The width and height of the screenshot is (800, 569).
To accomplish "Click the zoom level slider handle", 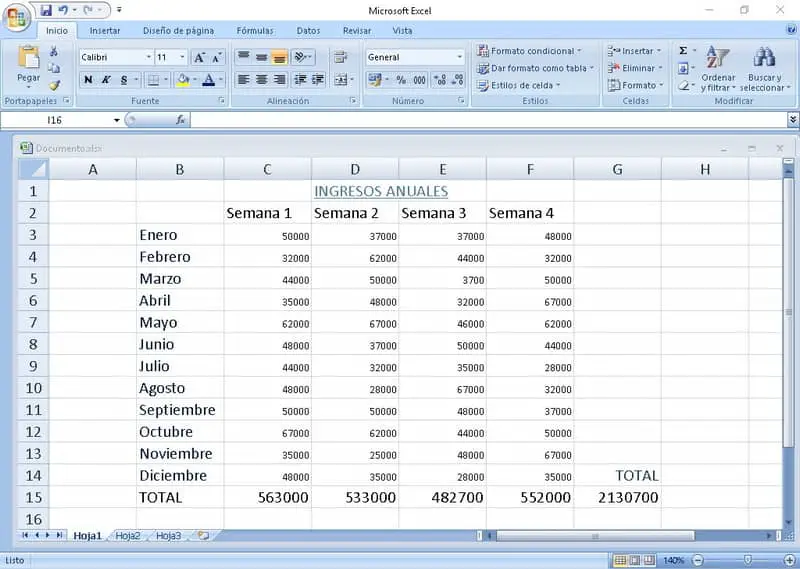I will (x=747, y=560).
